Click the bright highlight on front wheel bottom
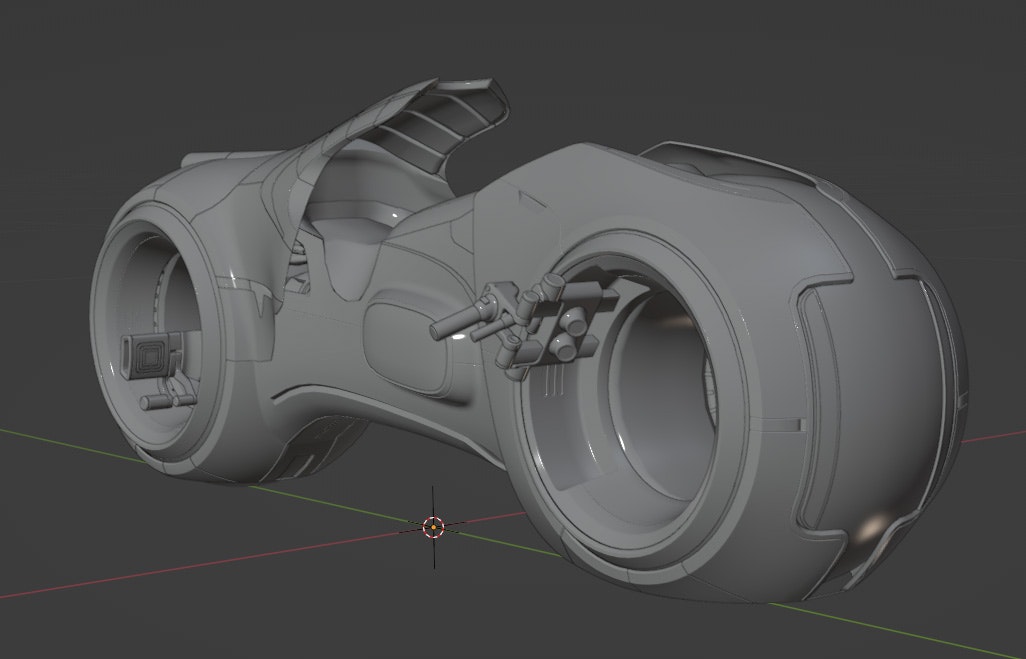 (873, 524)
